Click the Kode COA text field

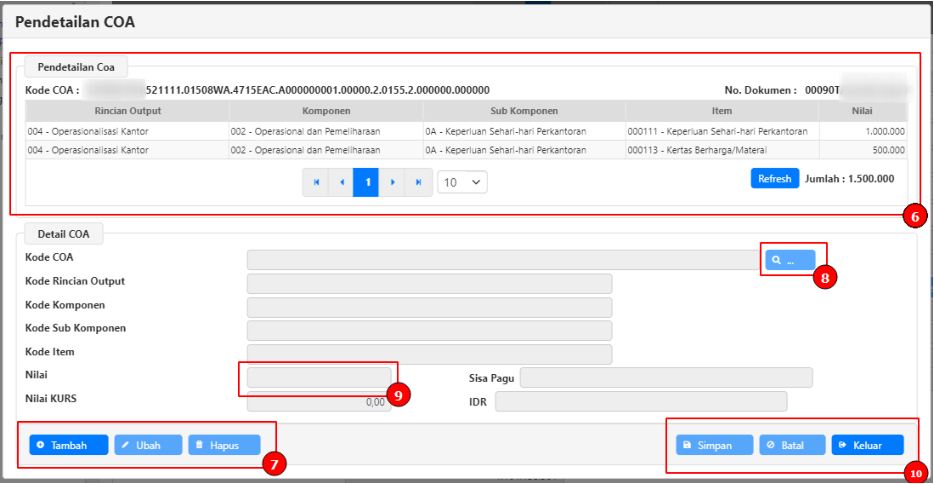[503, 260]
